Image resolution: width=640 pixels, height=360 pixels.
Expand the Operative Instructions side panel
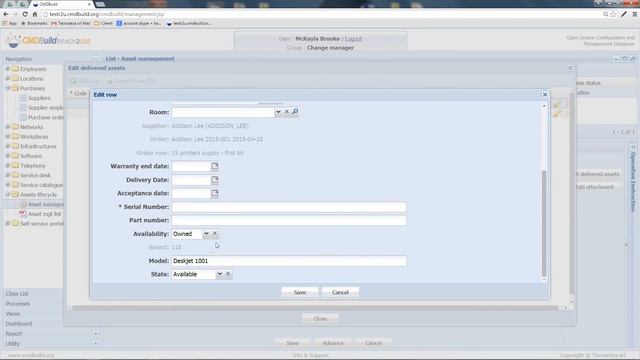[633, 146]
